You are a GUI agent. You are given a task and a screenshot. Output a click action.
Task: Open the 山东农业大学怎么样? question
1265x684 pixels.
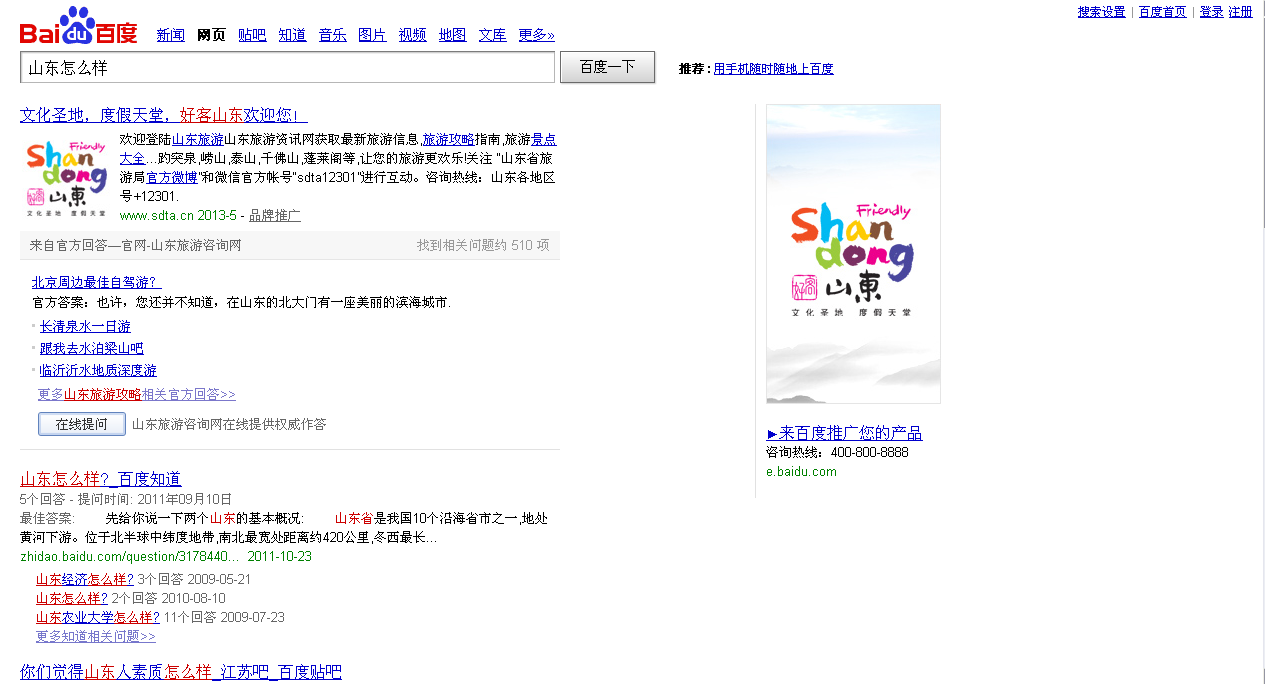98,618
